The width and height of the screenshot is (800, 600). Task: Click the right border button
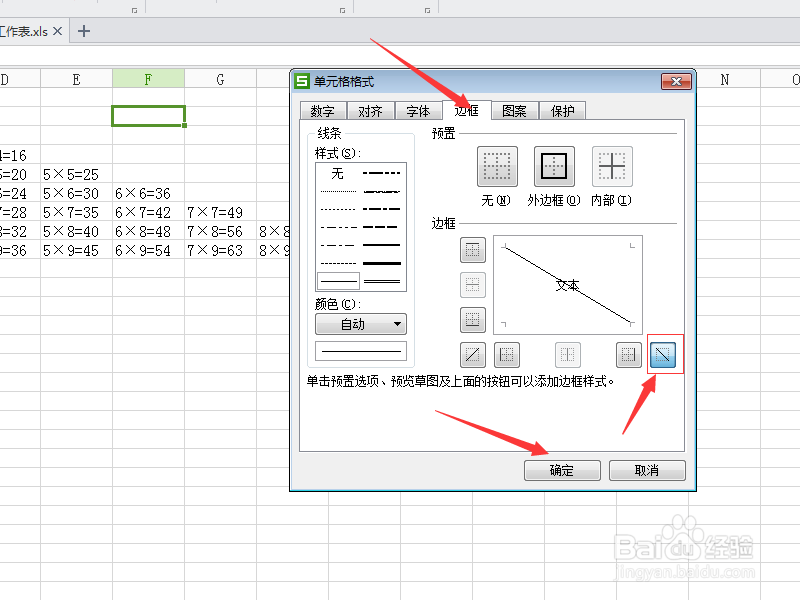coord(627,353)
